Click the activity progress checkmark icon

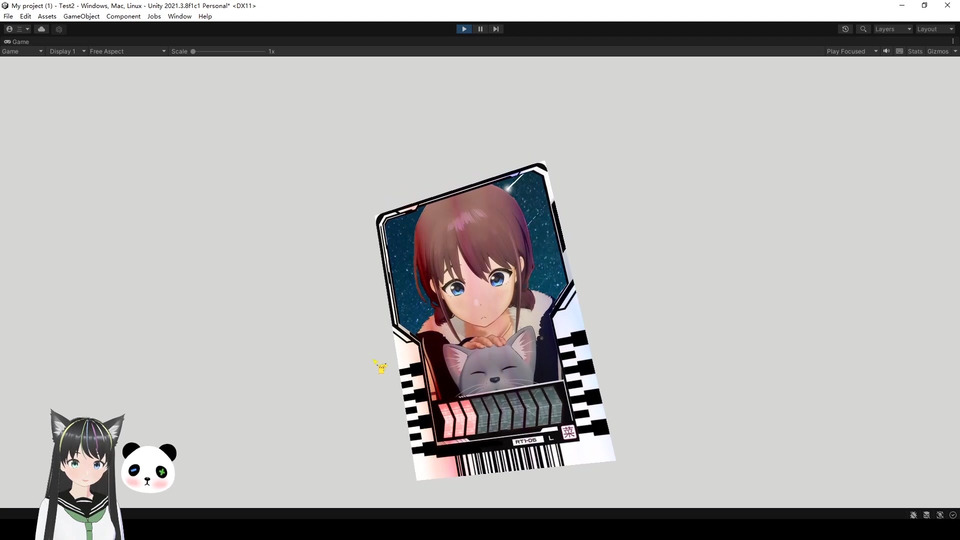click(x=953, y=515)
